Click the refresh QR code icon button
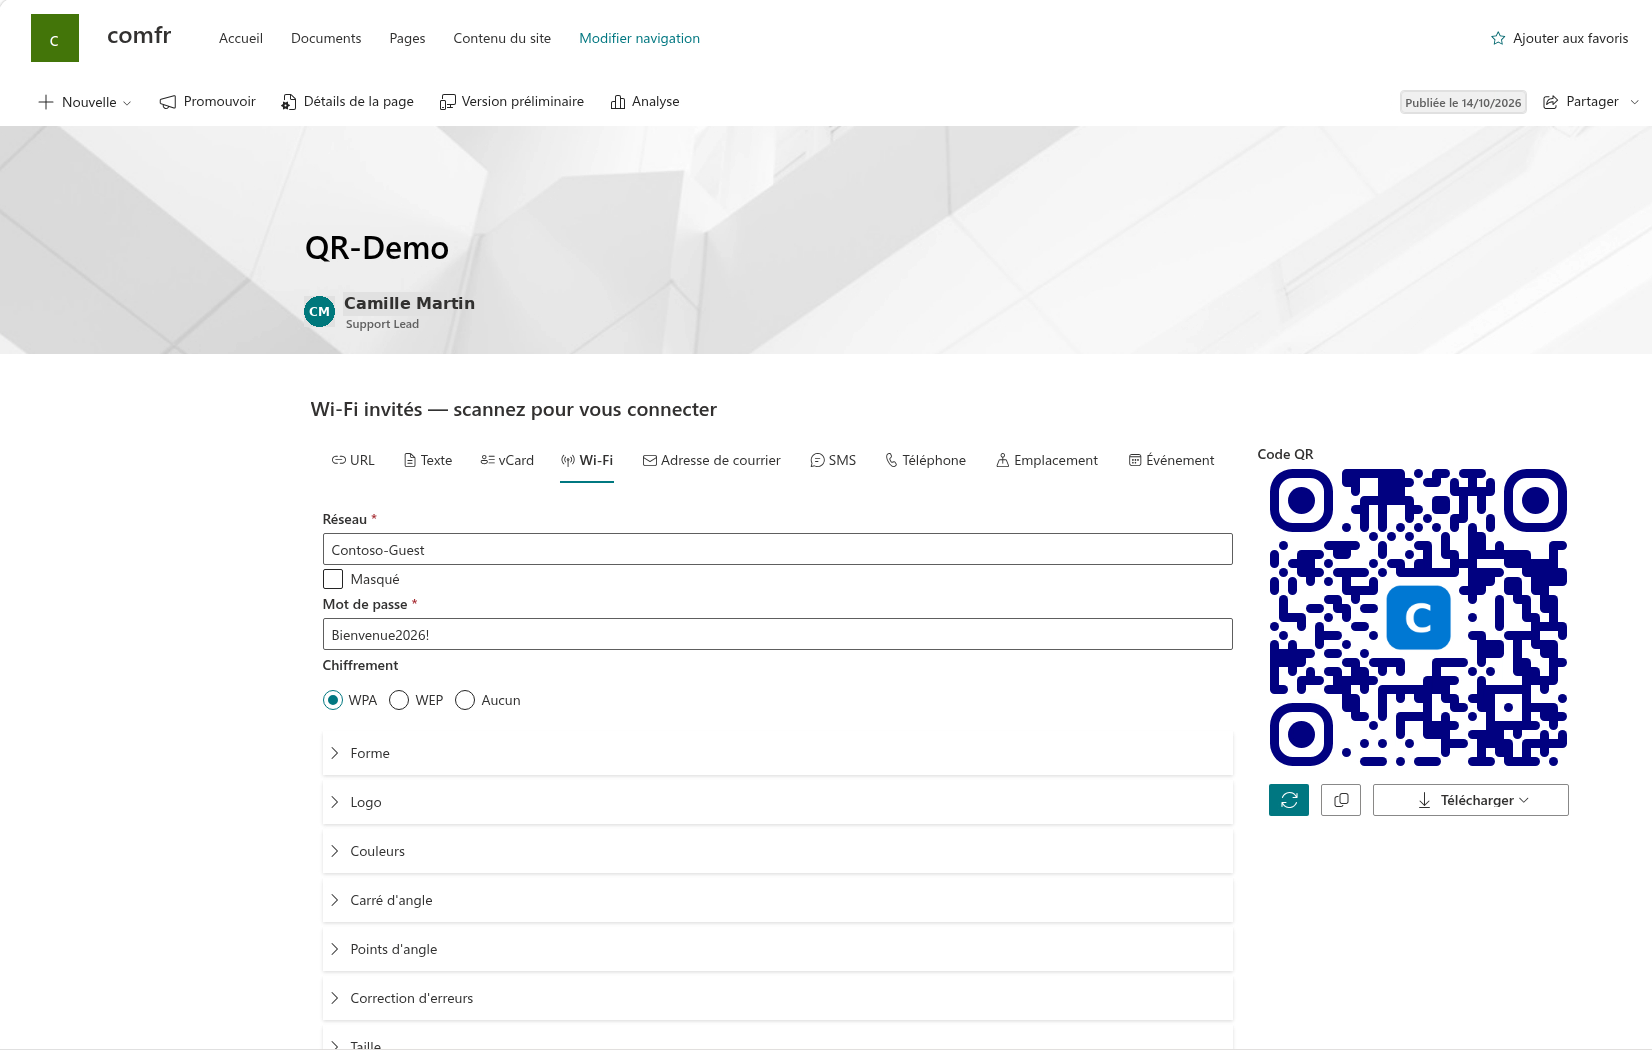 point(1289,800)
